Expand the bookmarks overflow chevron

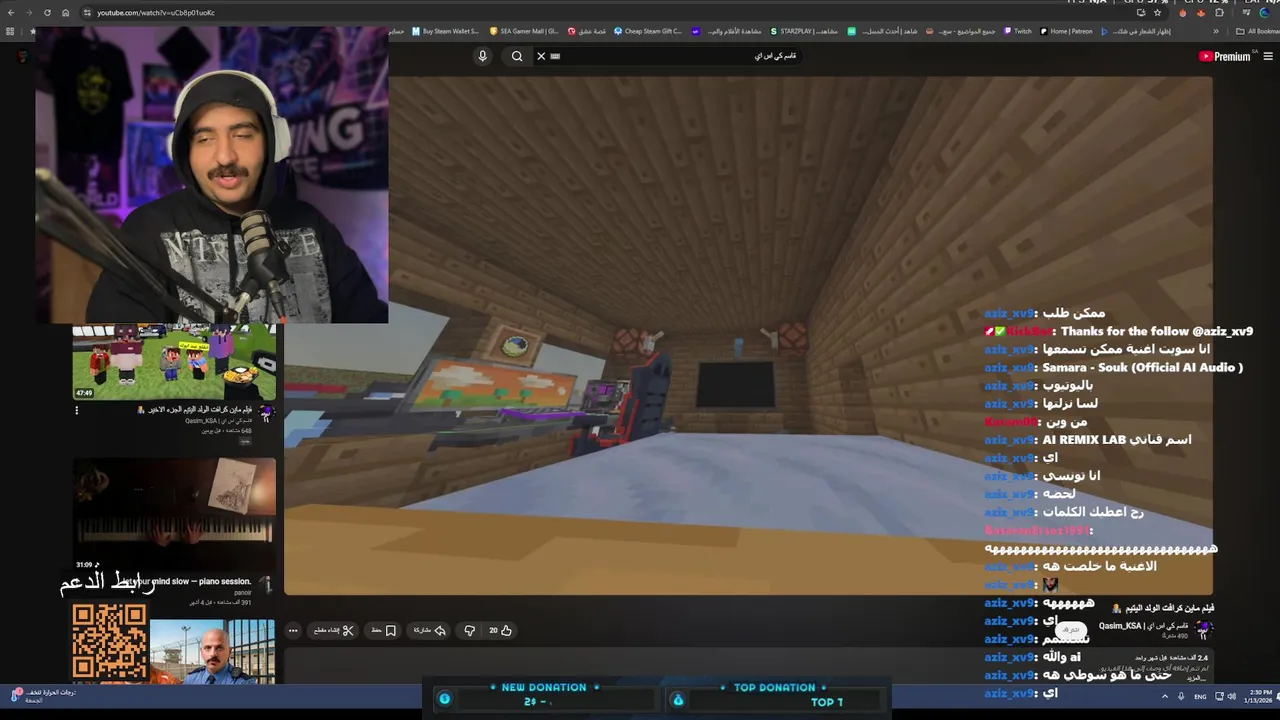1216,31
